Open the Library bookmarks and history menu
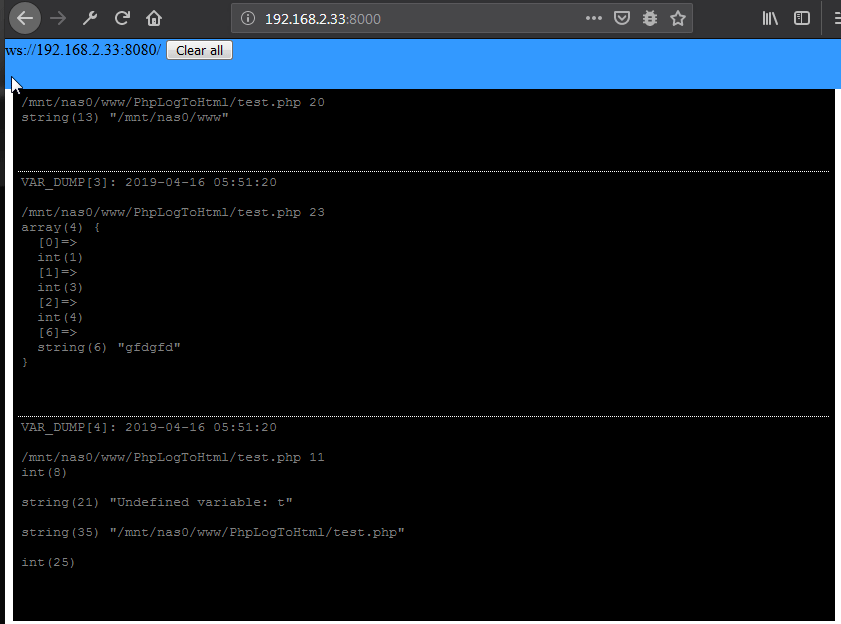Viewport: 841px width, 624px height. click(x=770, y=18)
